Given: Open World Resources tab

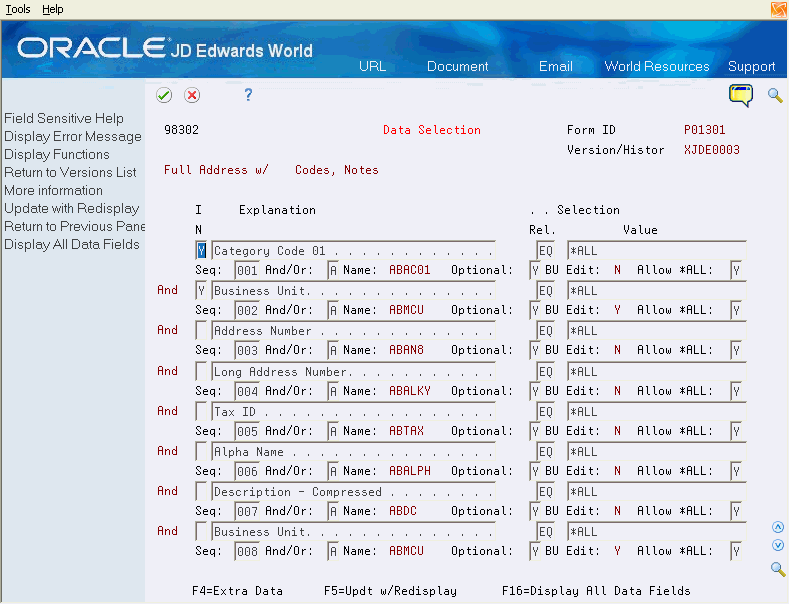Looking at the screenshot, I should tap(657, 66).
